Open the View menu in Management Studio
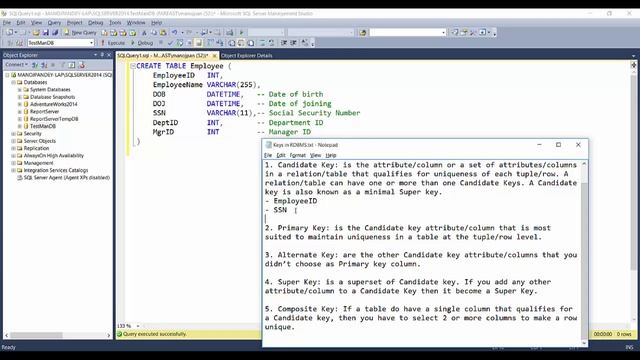Viewport: 640px width, 360px height. pyautogui.click(x=36, y=22)
